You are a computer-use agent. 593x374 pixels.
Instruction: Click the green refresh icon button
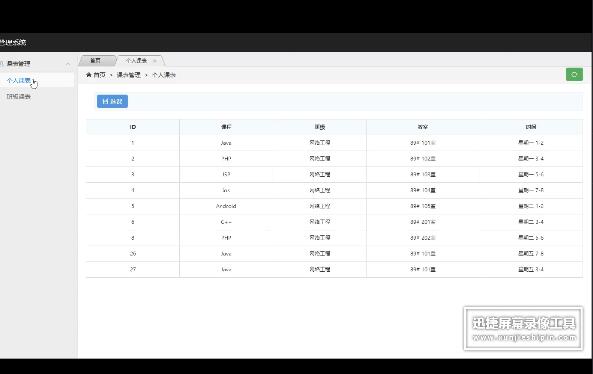574,74
